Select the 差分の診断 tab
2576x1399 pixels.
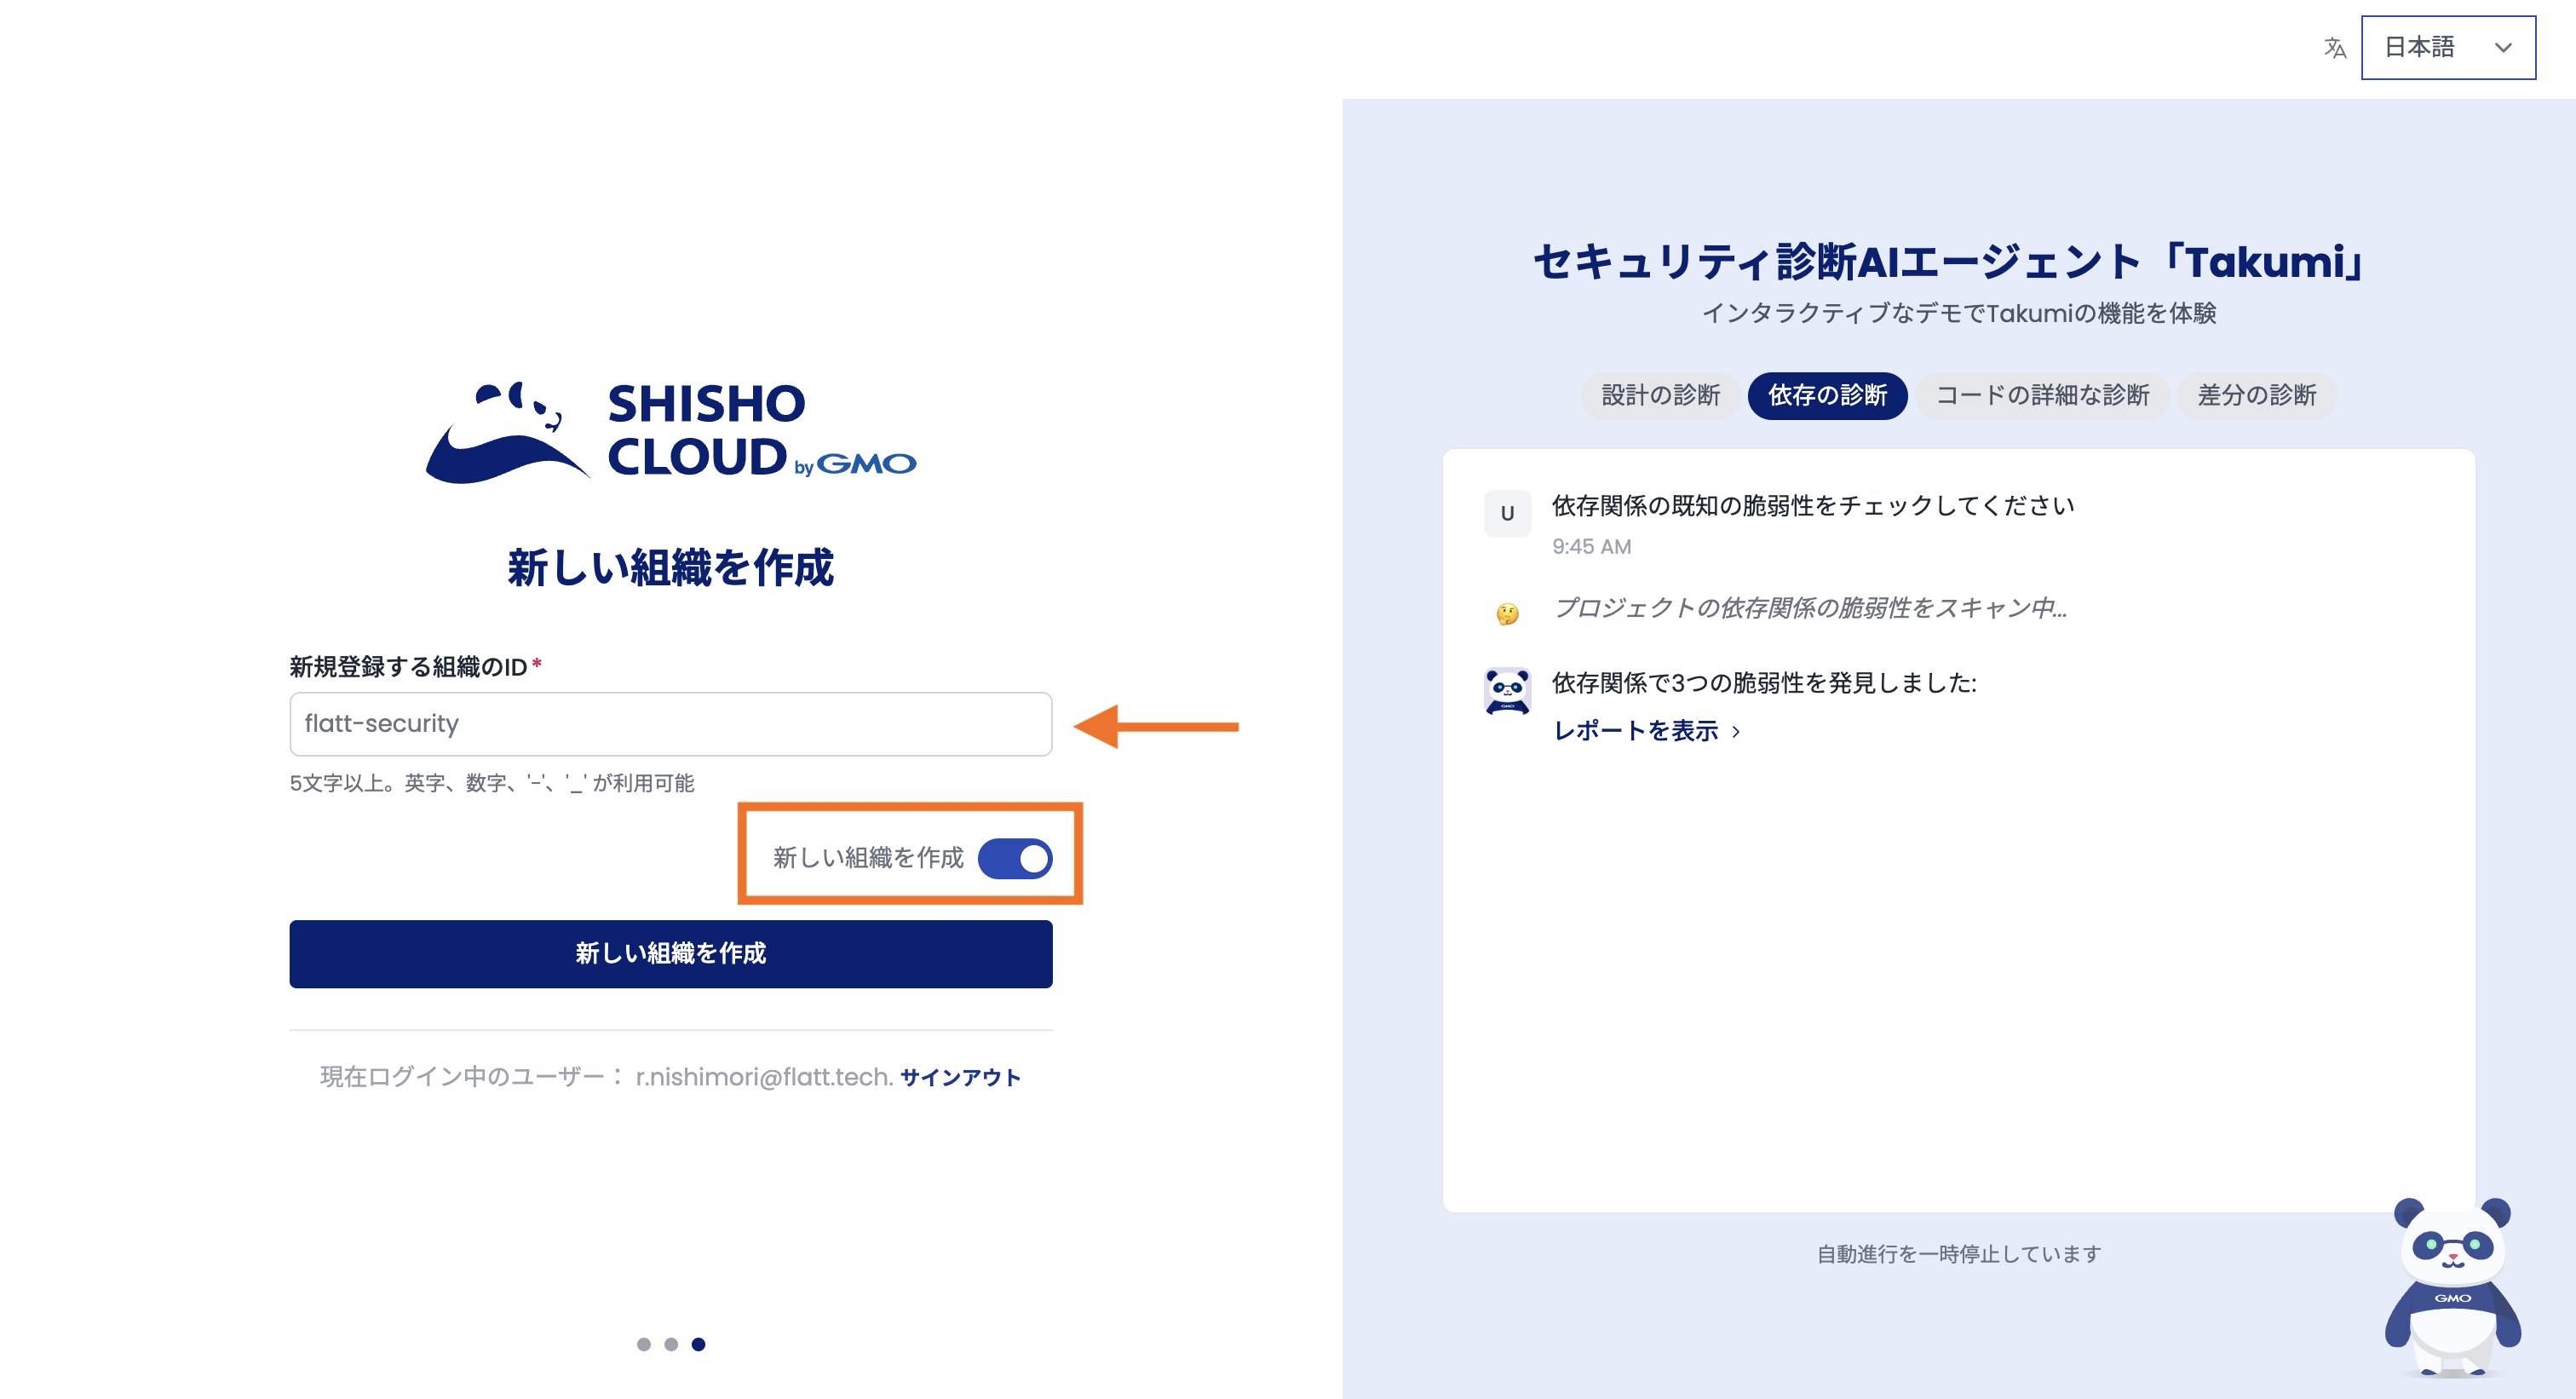coord(2256,395)
